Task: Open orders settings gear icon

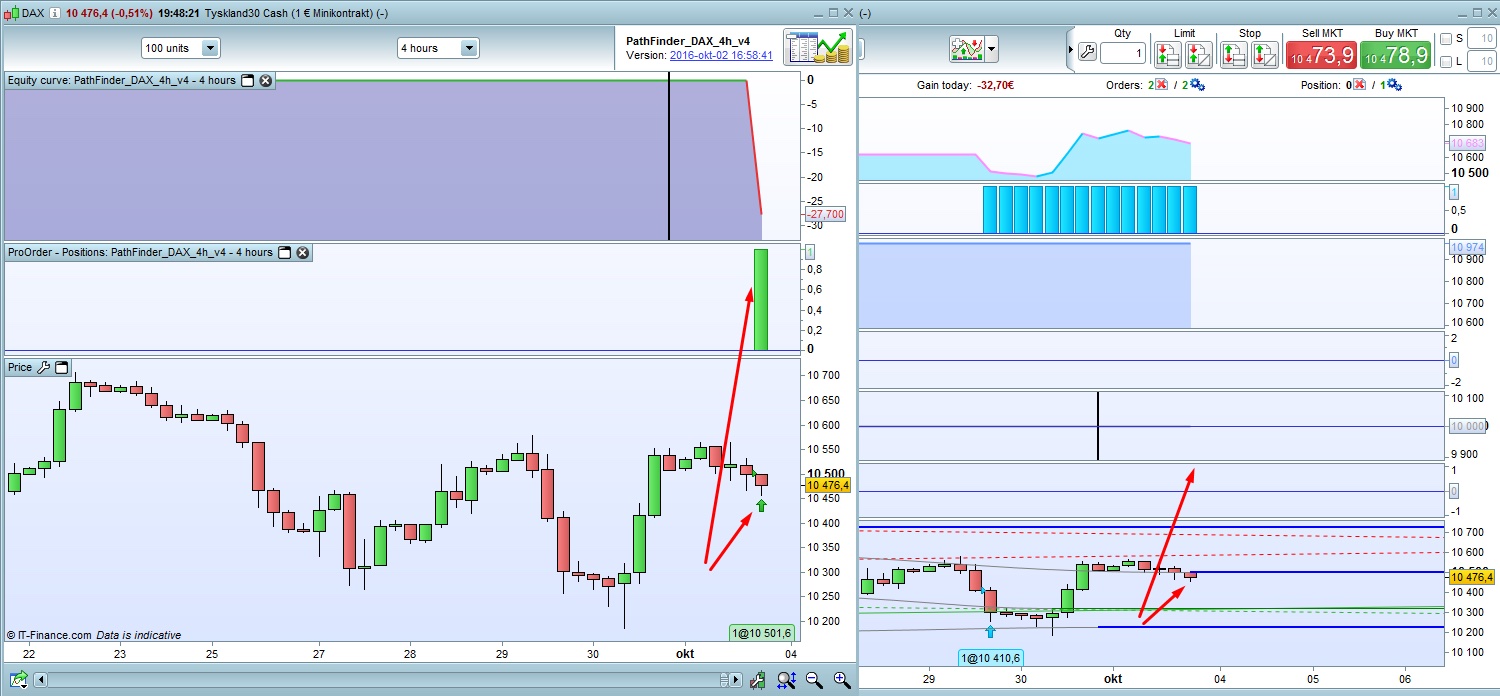Action: (1197, 85)
